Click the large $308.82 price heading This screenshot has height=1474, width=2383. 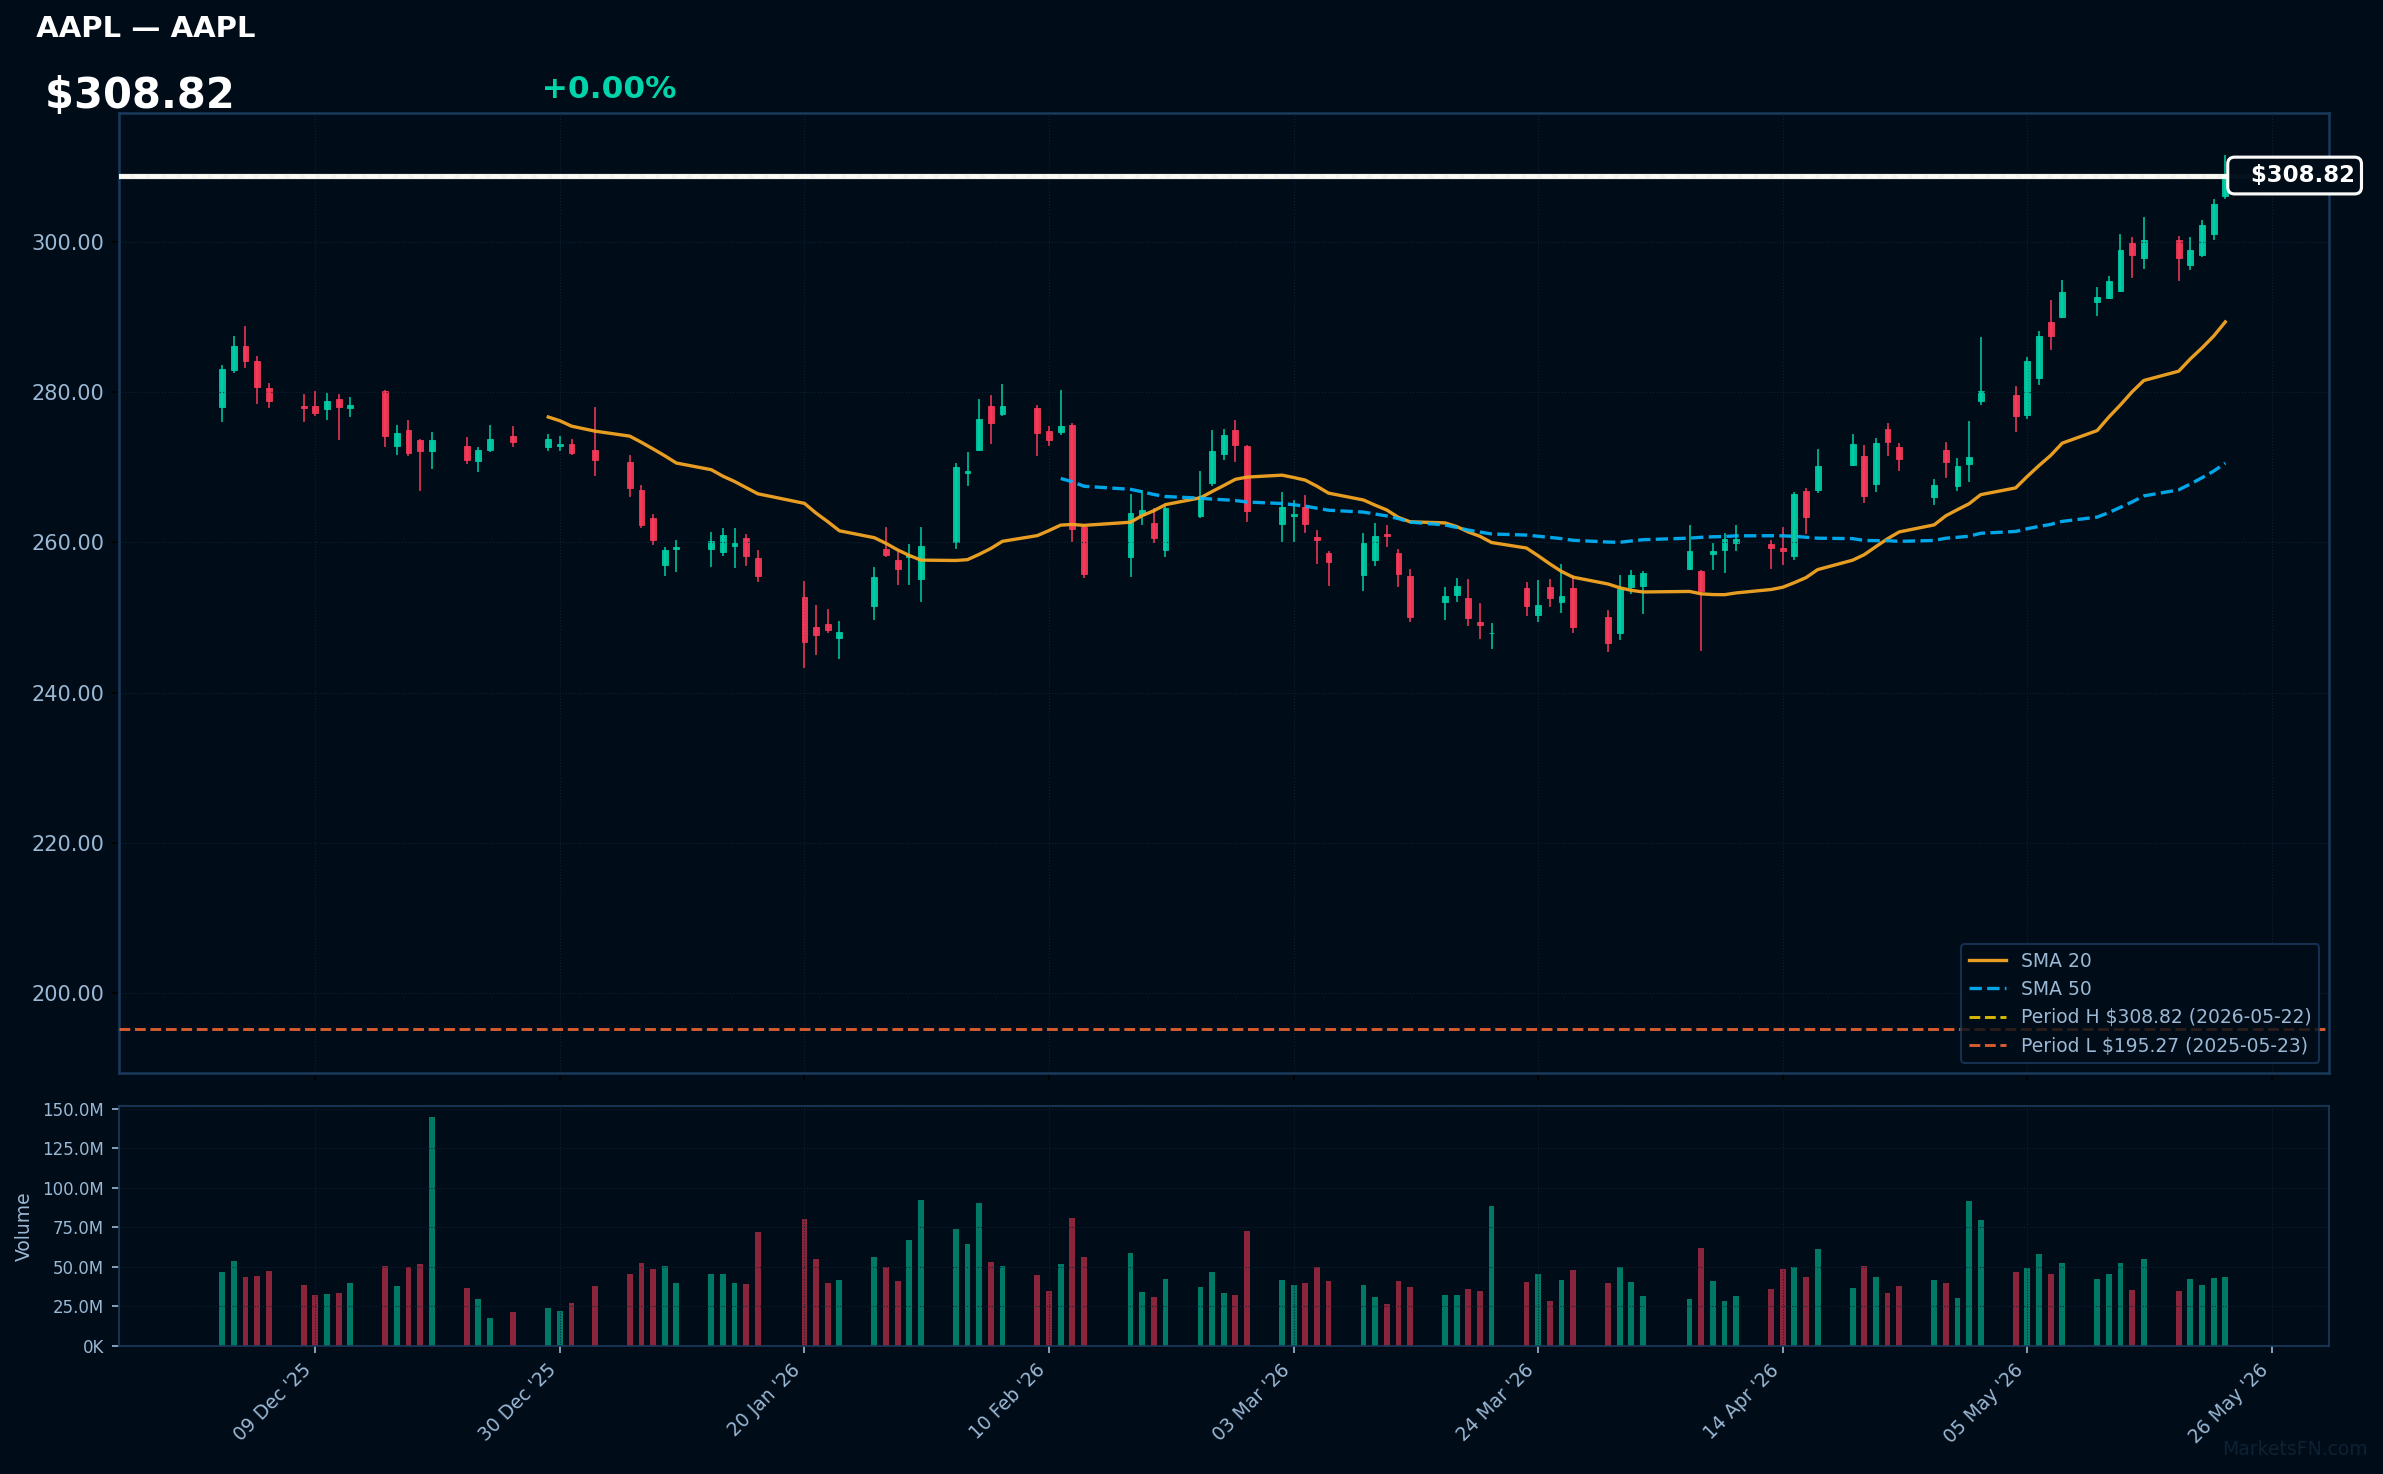tap(139, 94)
